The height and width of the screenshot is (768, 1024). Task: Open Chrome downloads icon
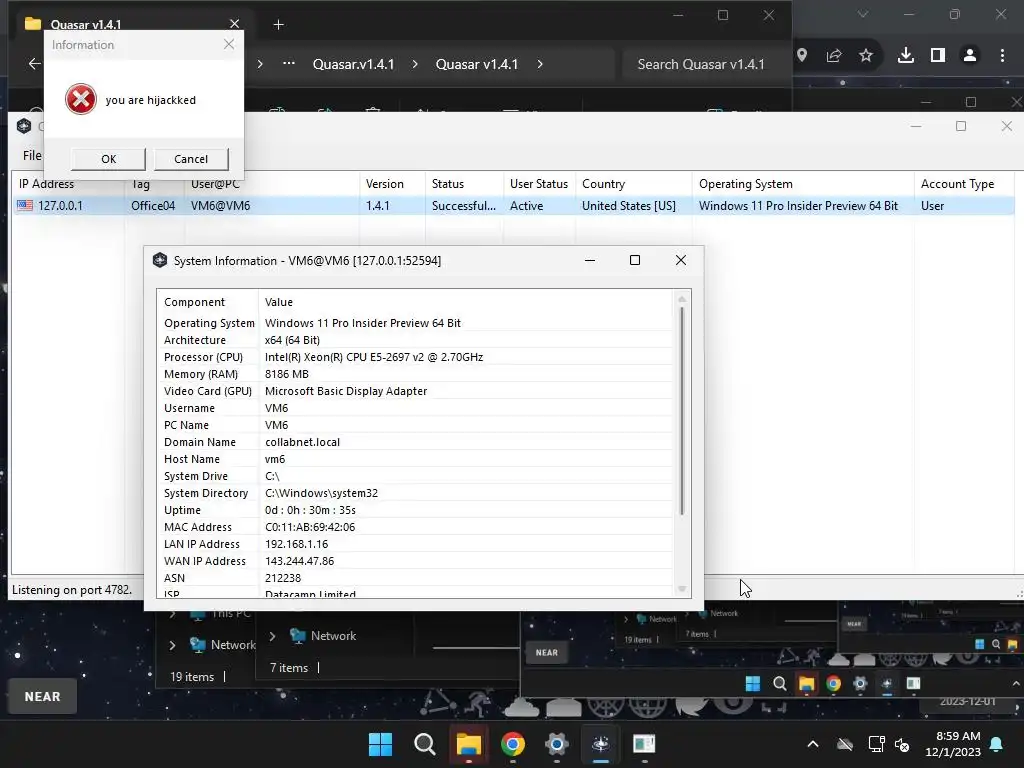coord(905,56)
